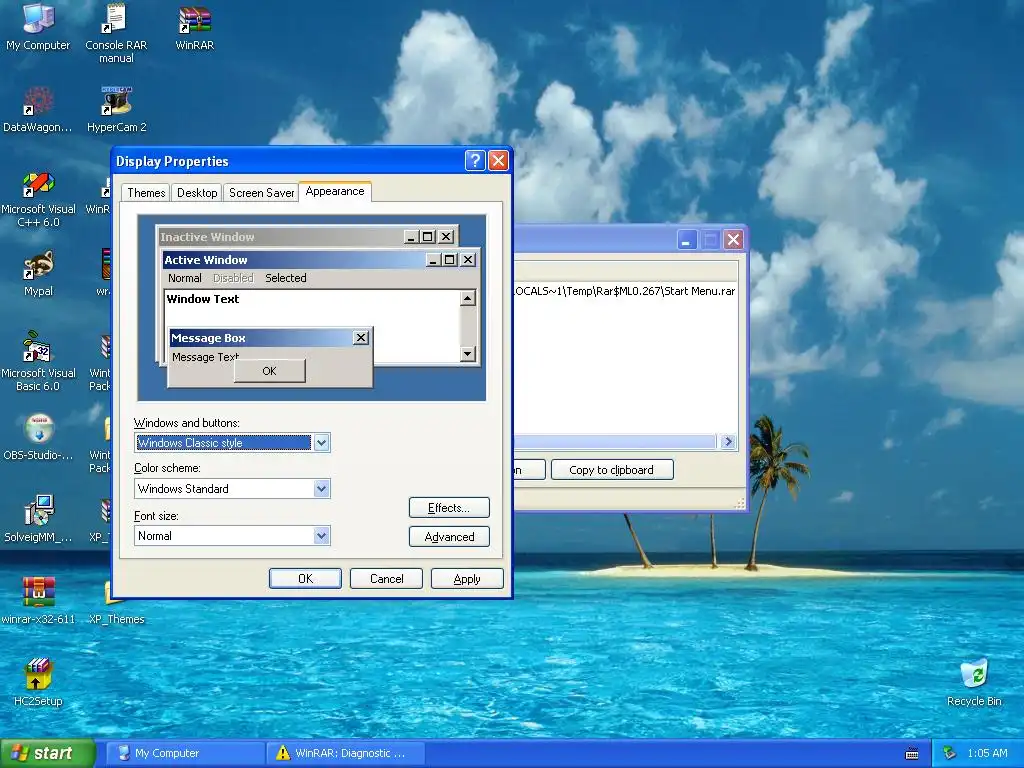Open the Font size dropdown
This screenshot has height=768, width=1024.
pyautogui.click(x=321, y=536)
